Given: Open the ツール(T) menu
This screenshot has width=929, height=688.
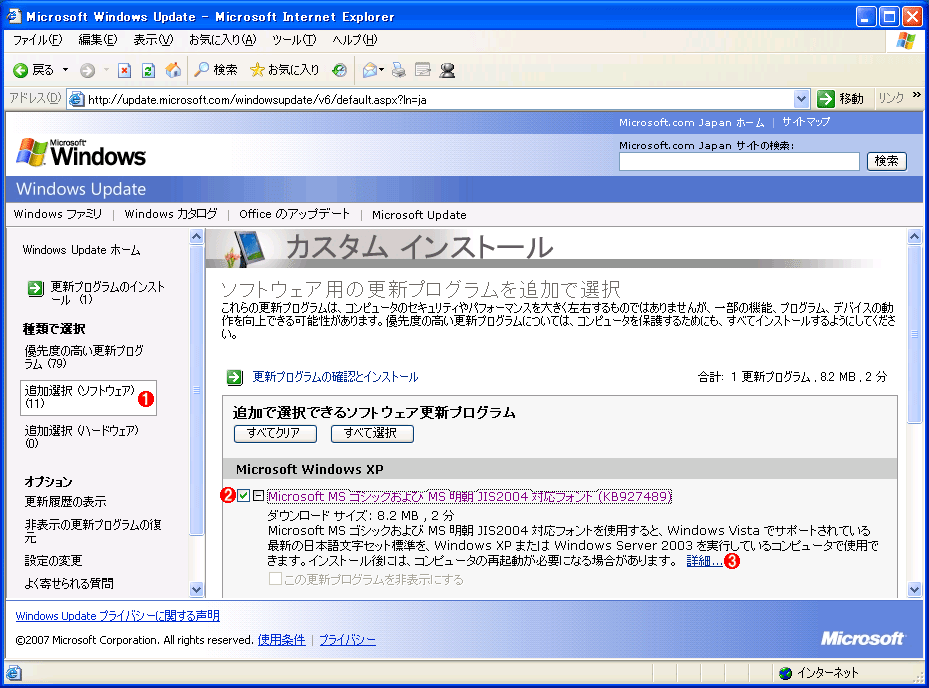Looking at the screenshot, I should [294, 40].
